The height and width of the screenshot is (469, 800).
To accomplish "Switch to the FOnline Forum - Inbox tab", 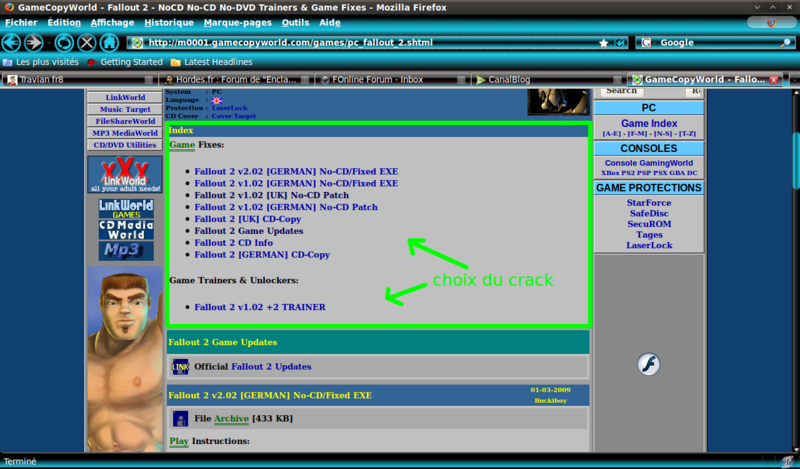I will point(391,80).
